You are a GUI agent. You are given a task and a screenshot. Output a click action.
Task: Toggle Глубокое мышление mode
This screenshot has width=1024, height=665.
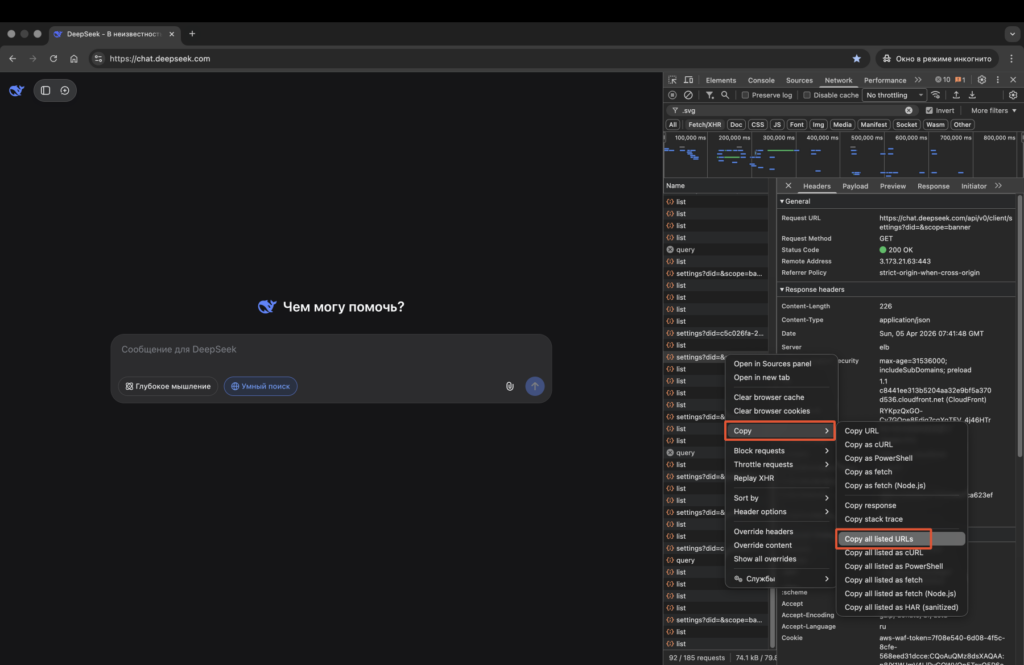pos(168,386)
